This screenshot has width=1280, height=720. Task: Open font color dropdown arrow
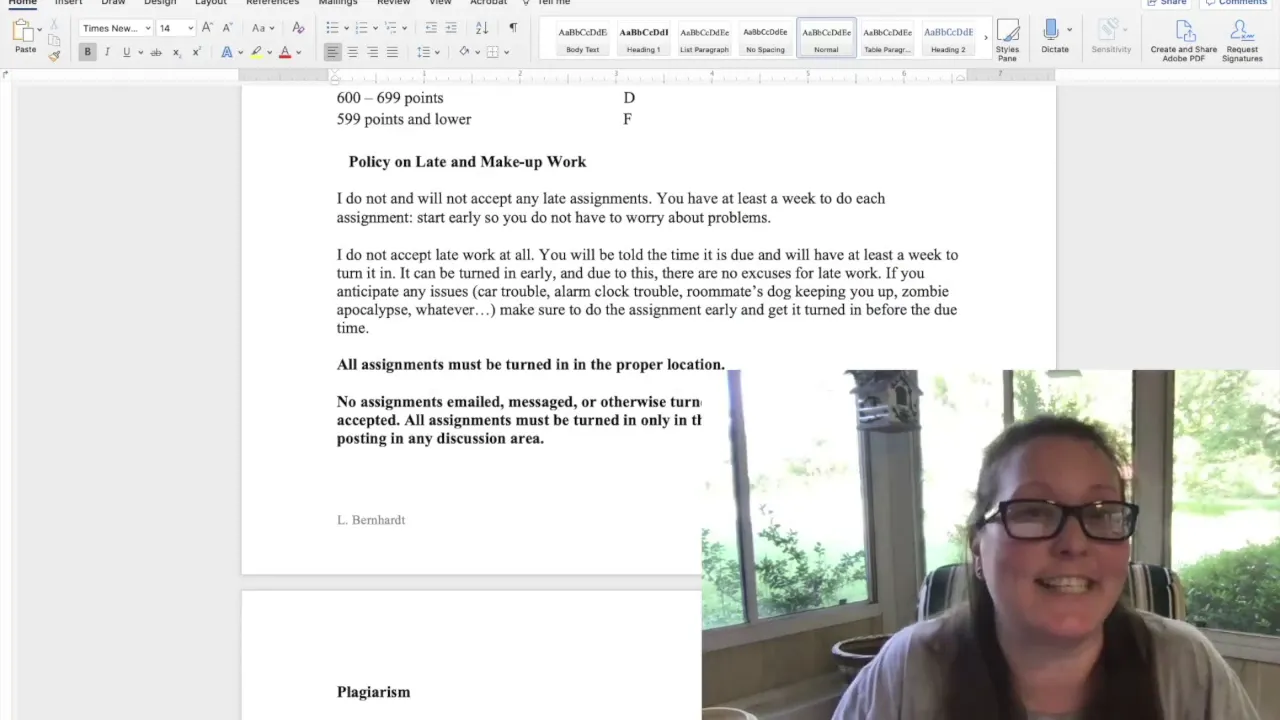298,52
